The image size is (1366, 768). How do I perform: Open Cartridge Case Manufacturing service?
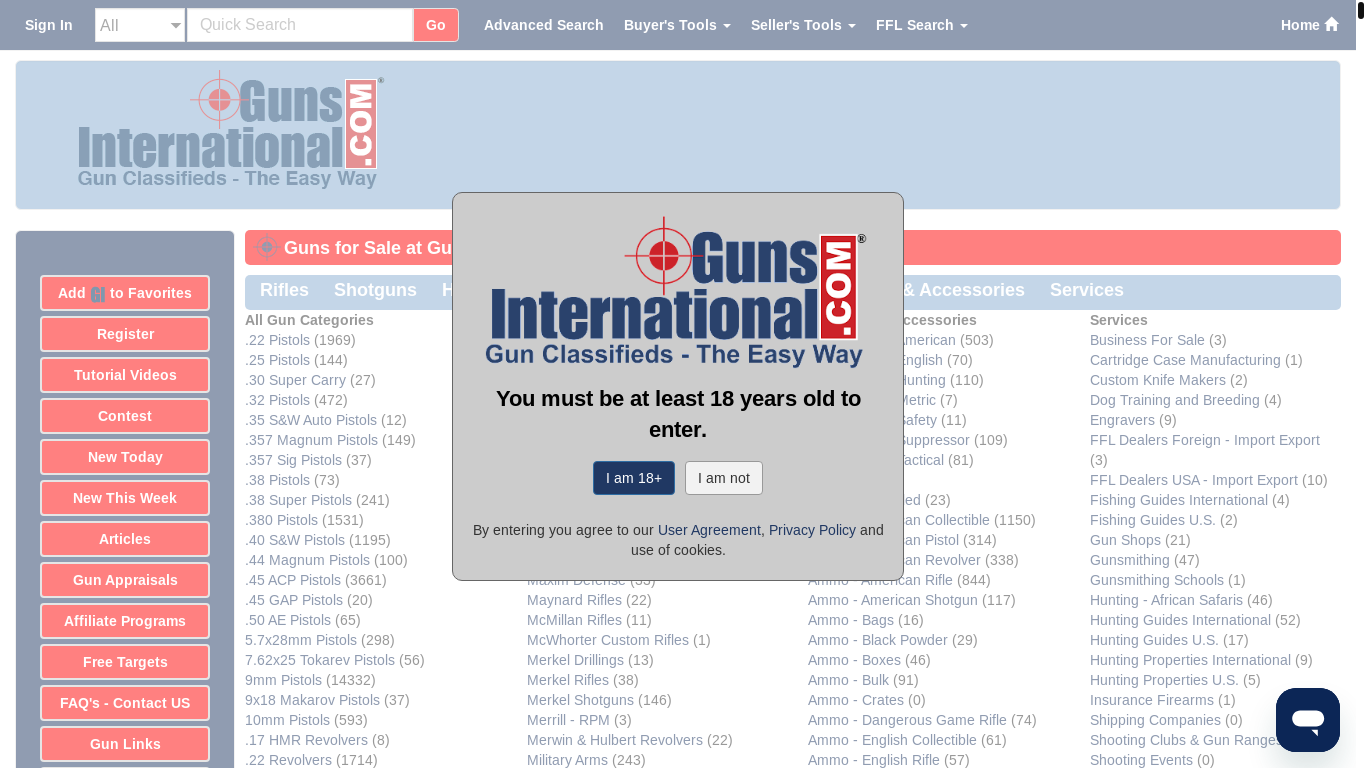click(1185, 360)
